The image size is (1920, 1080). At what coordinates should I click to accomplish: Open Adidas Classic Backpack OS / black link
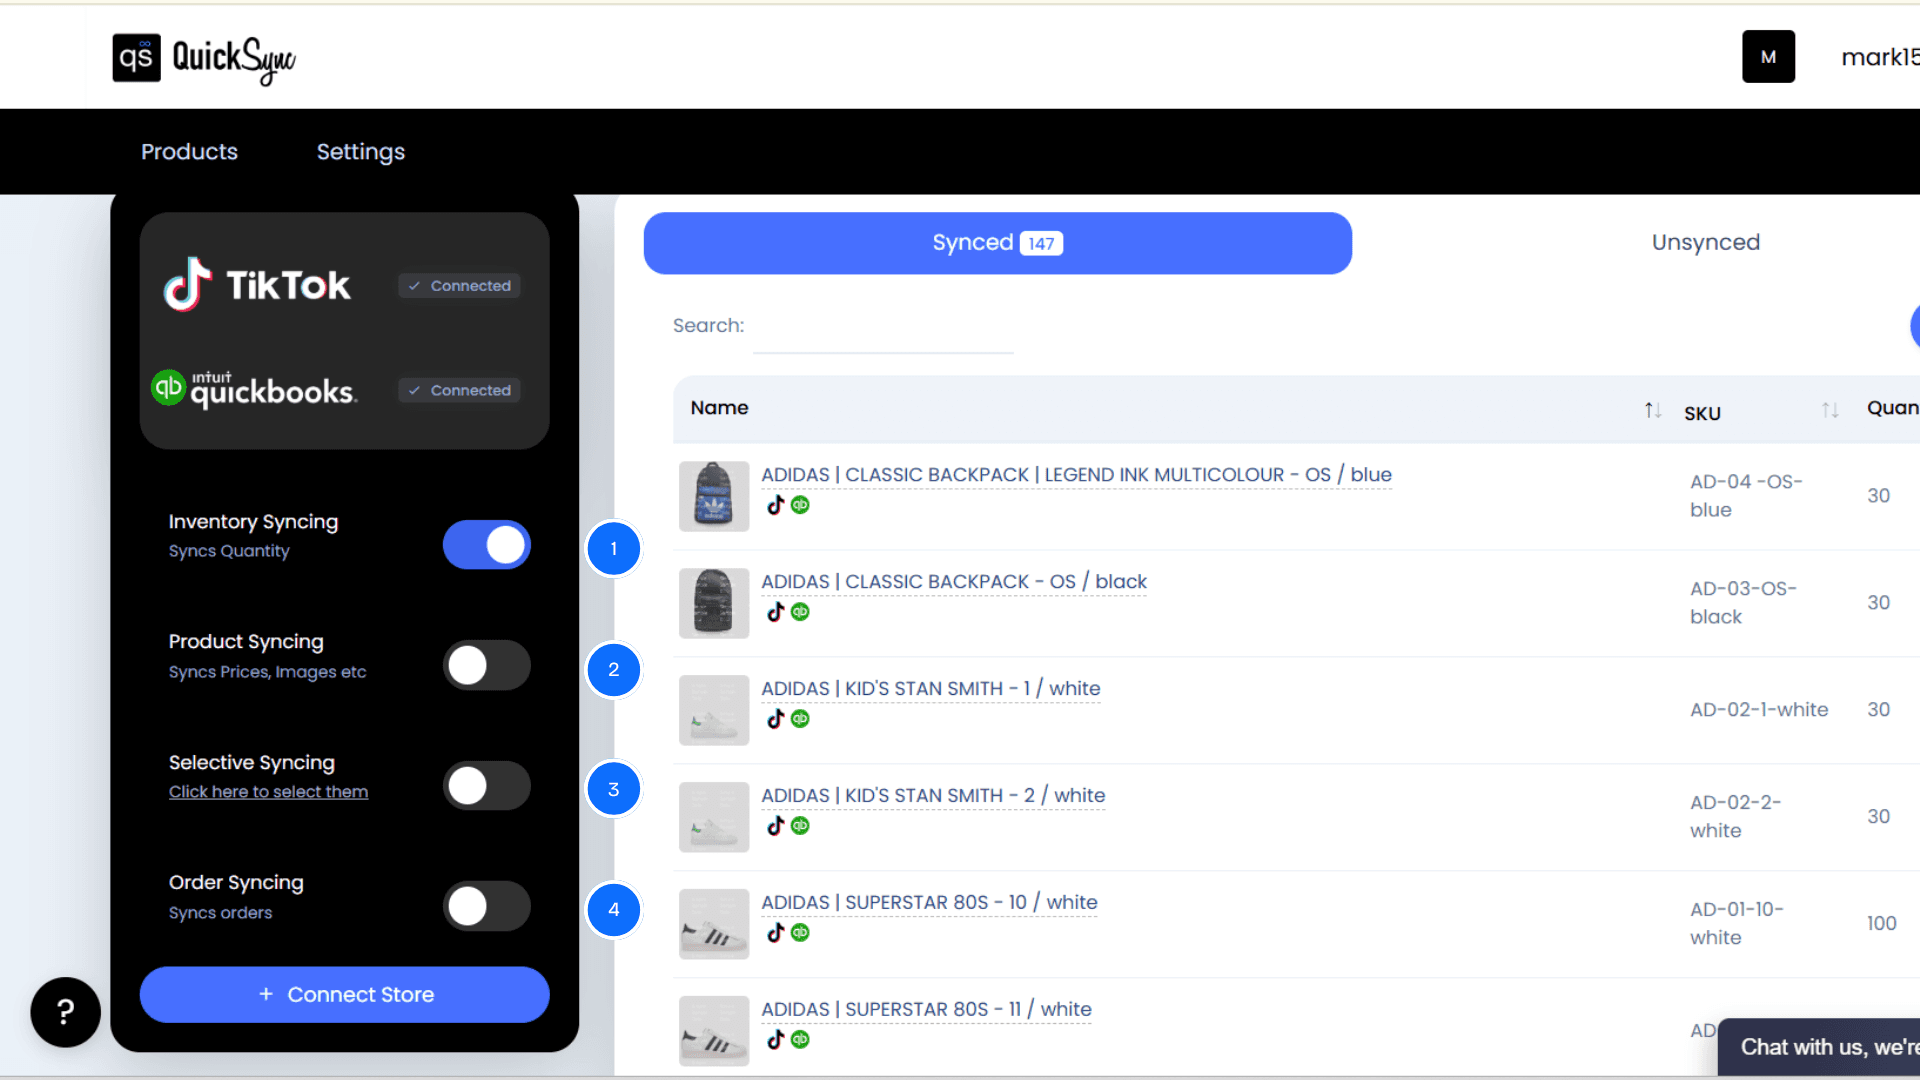954,582
